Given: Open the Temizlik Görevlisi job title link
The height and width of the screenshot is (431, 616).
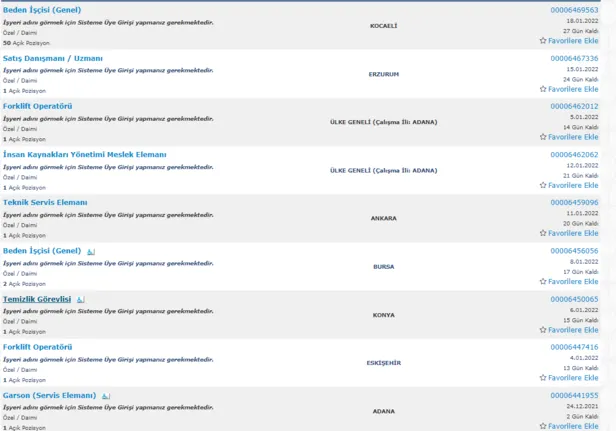Looking at the screenshot, I should [37, 299].
